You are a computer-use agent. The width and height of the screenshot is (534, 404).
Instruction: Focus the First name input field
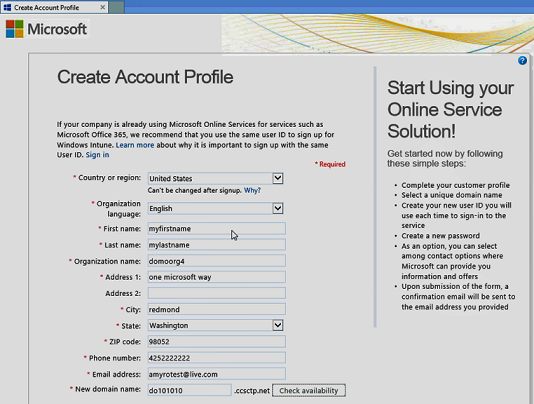(x=217, y=229)
